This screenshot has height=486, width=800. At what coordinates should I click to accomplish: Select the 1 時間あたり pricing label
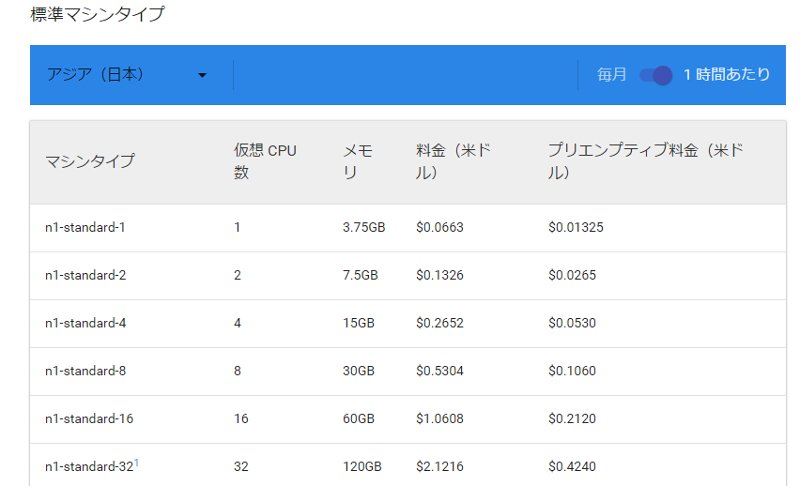click(x=727, y=74)
